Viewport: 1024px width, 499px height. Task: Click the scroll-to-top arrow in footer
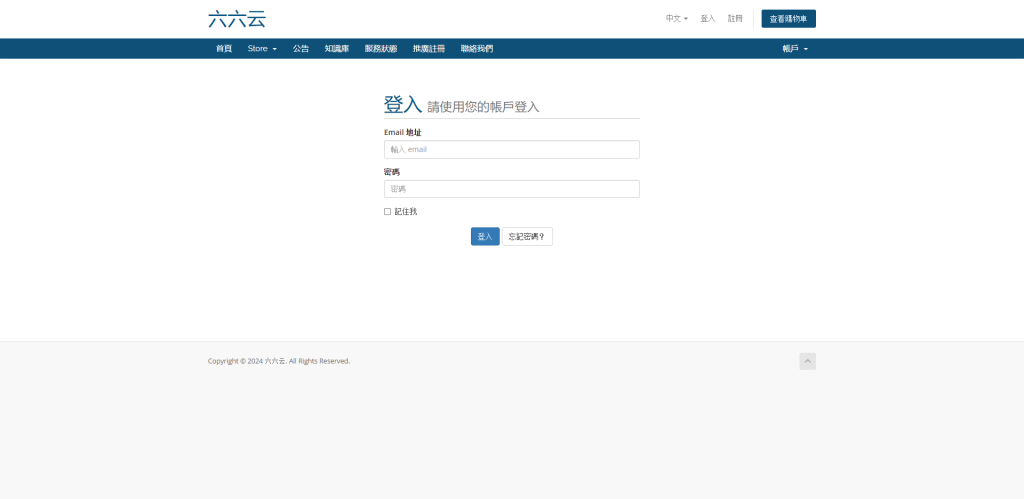pos(807,361)
